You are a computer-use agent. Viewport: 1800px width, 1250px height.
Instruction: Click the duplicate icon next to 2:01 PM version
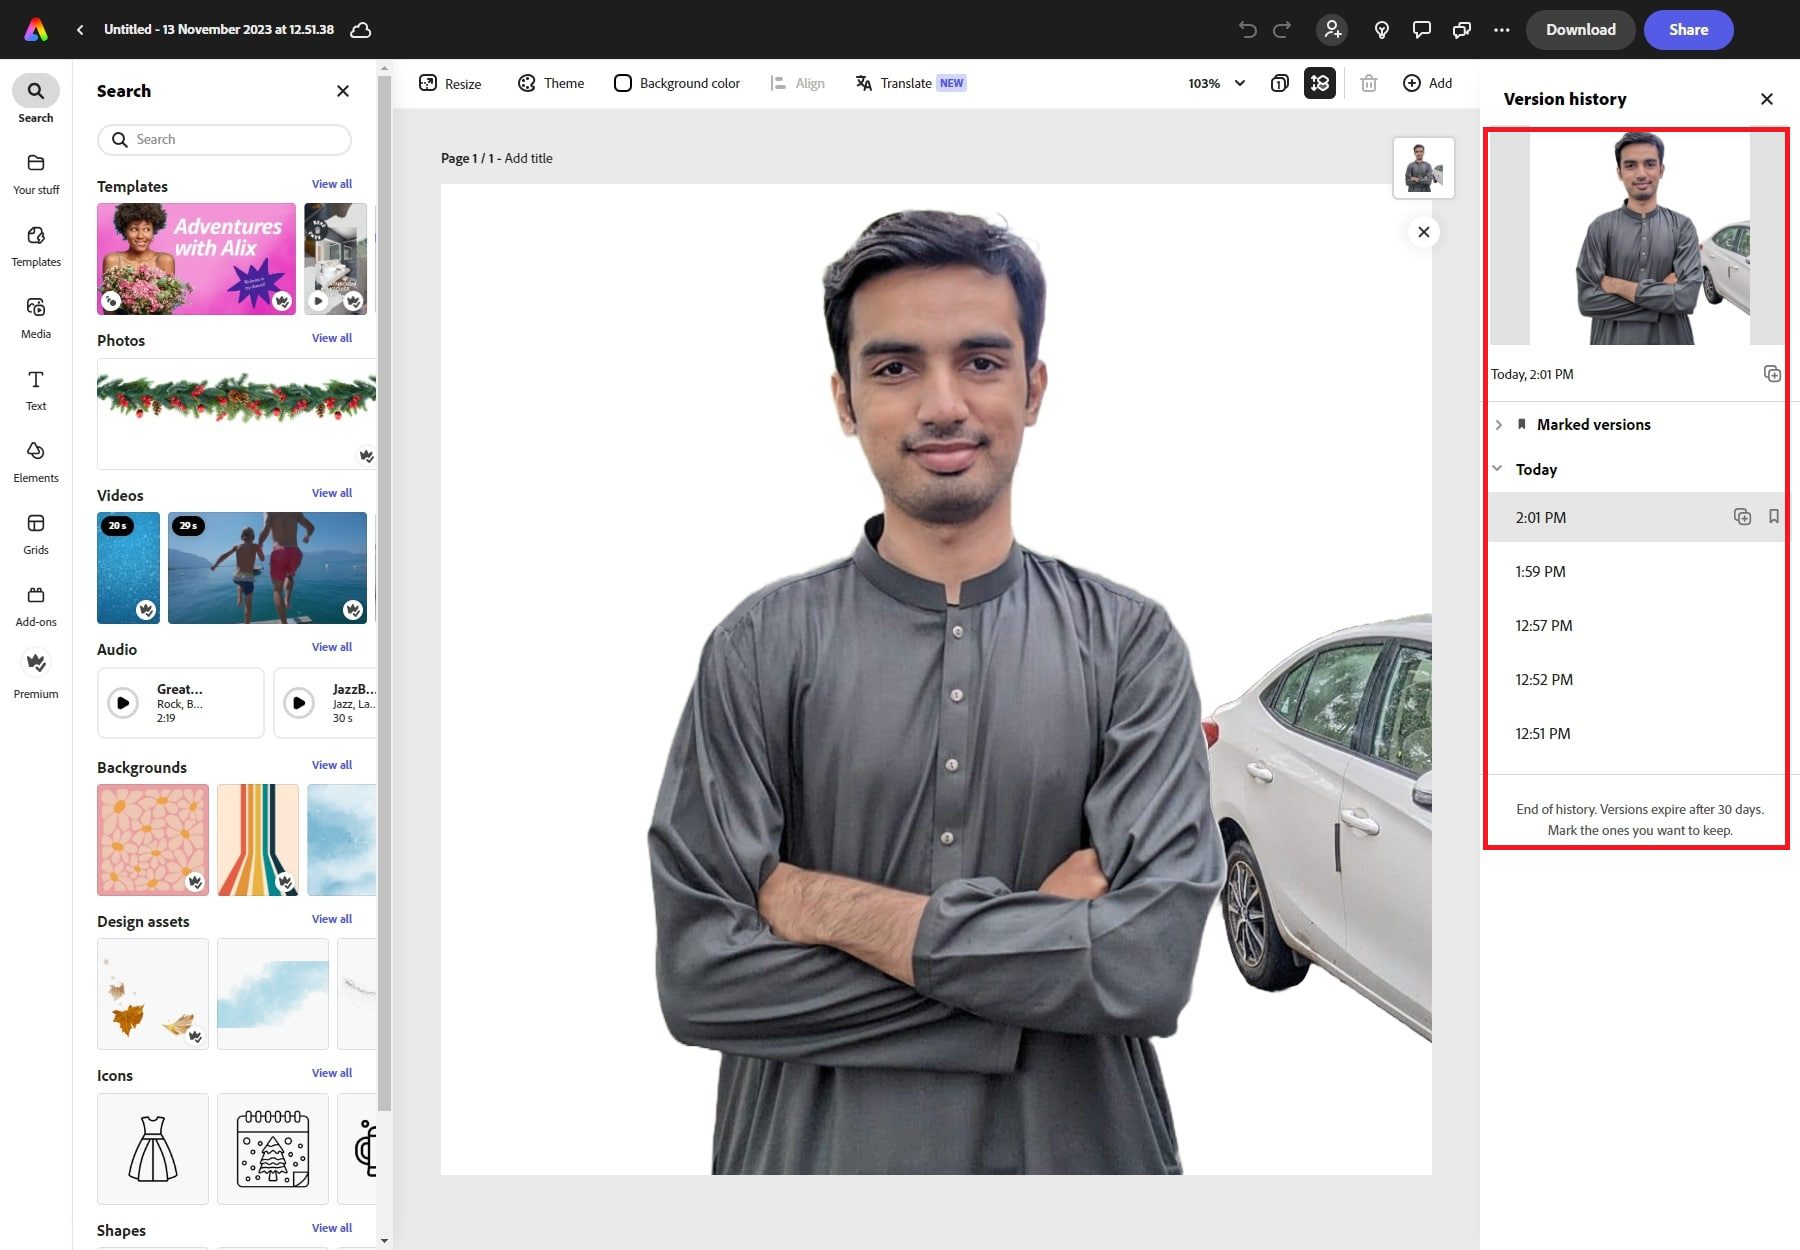(x=1743, y=517)
